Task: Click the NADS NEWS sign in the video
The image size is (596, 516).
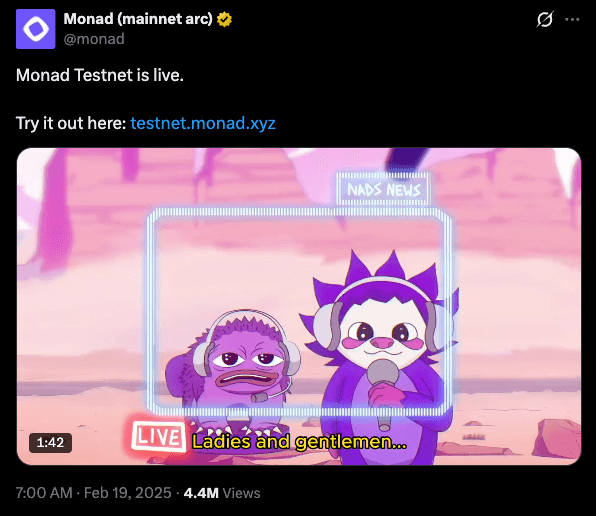Action: (384, 189)
